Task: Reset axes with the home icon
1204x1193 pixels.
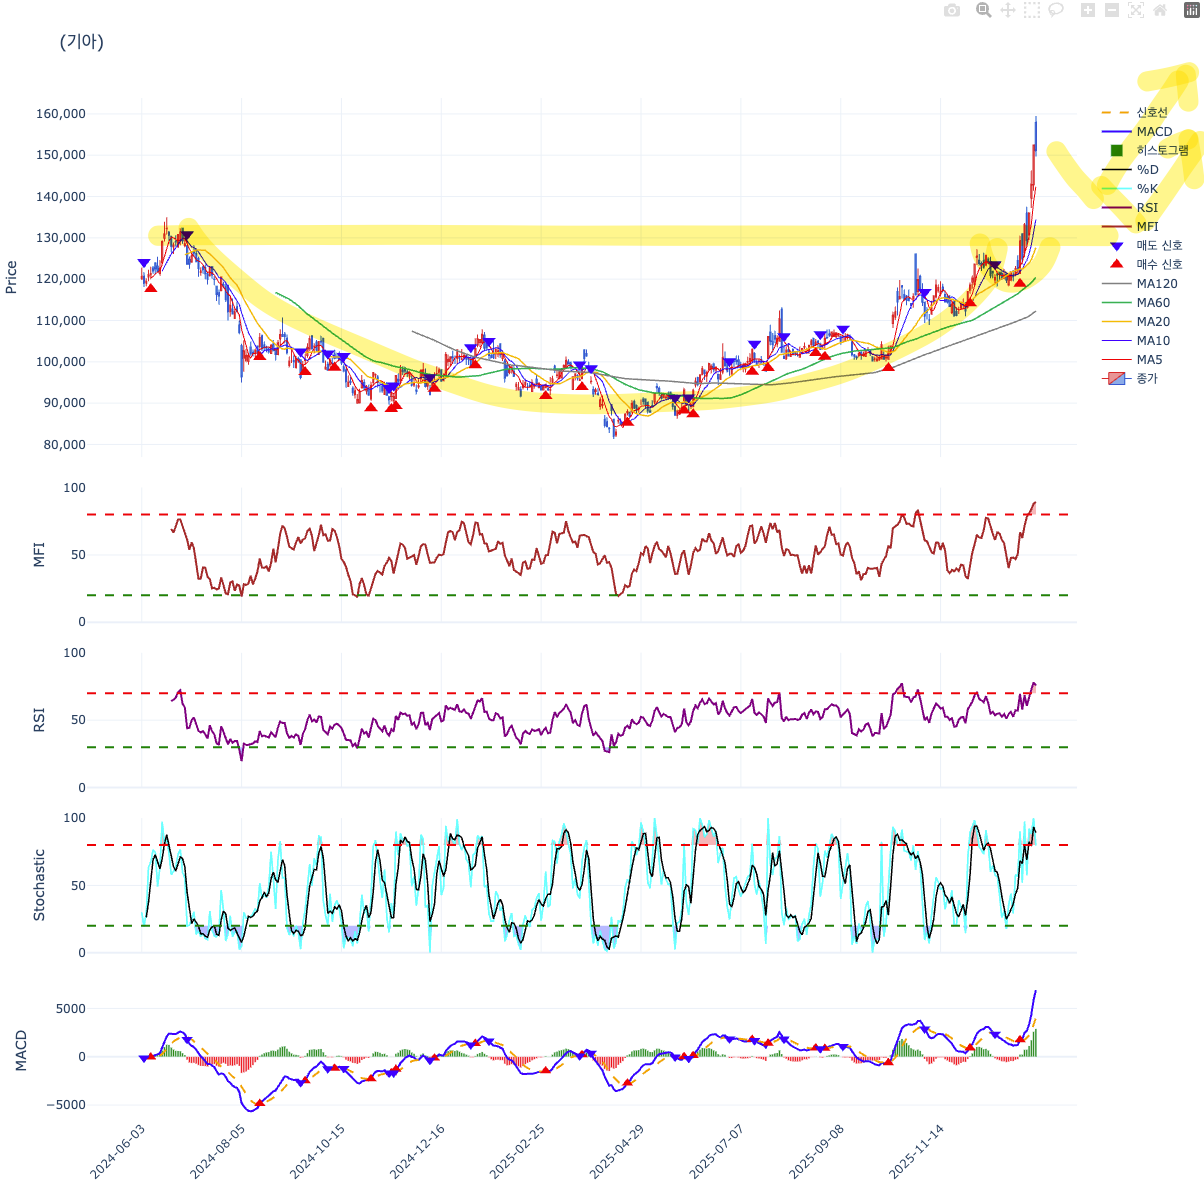Action: (x=1162, y=10)
